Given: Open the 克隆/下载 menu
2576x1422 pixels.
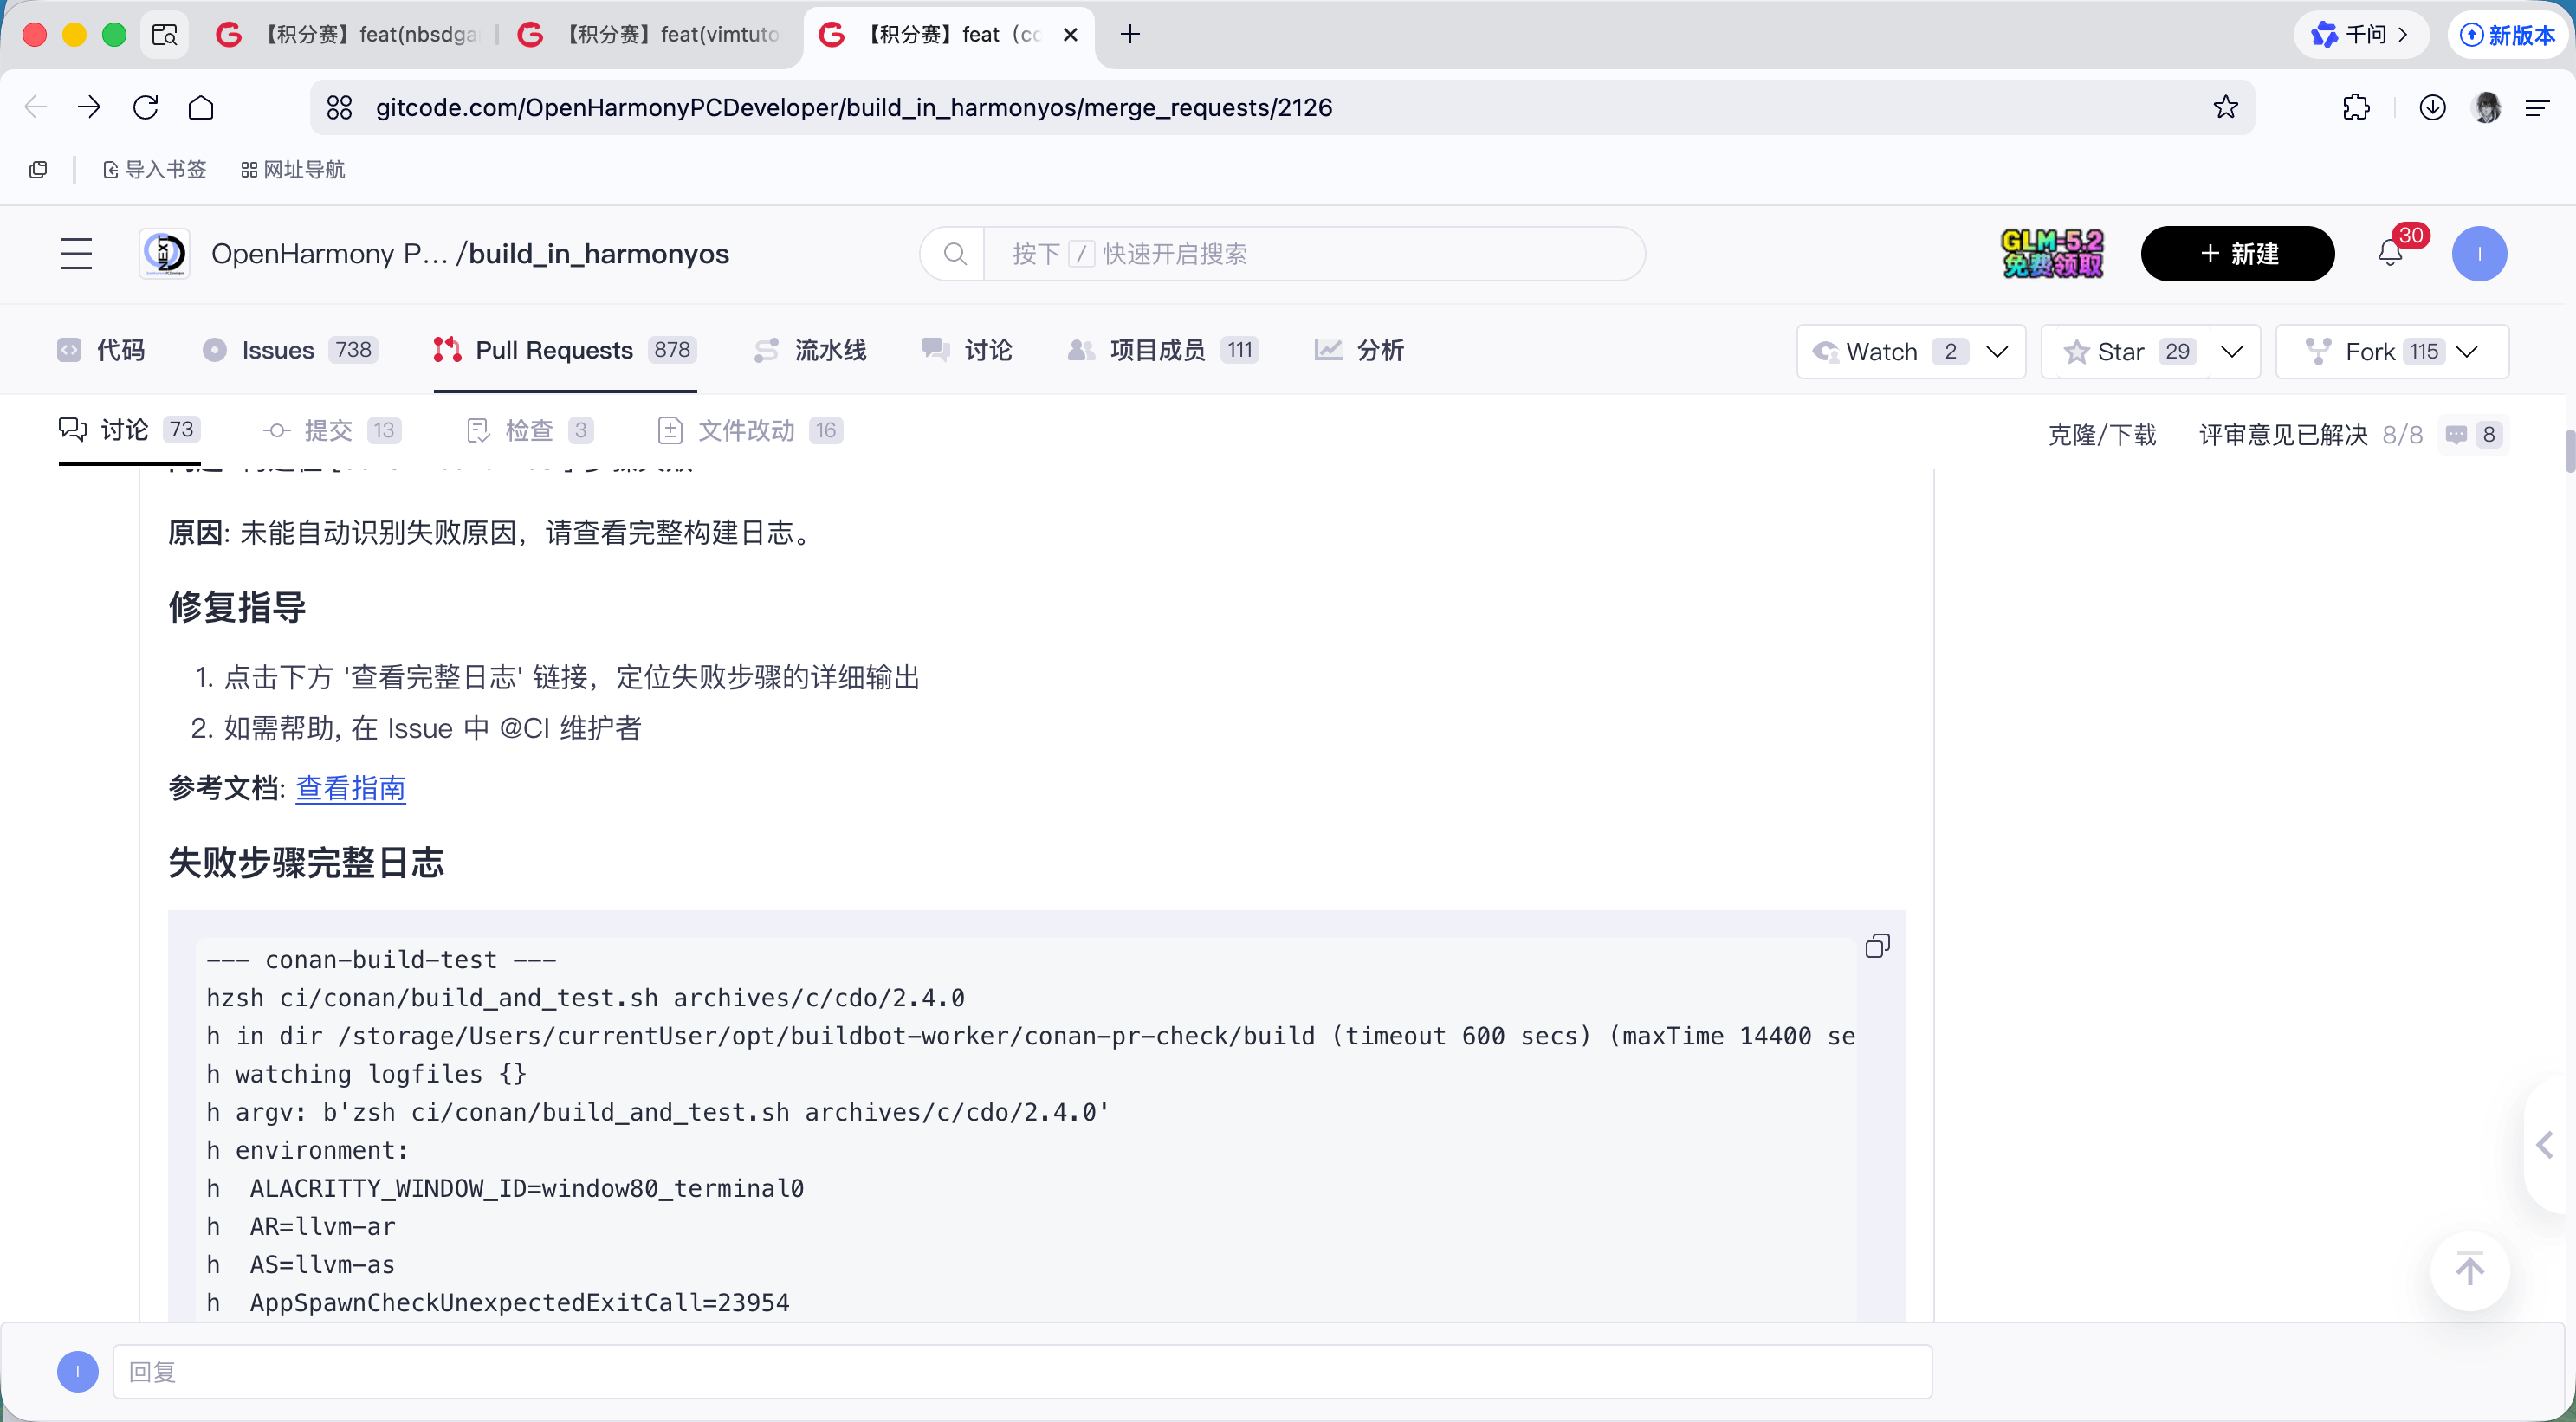Looking at the screenshot, I should point(2102,435).
